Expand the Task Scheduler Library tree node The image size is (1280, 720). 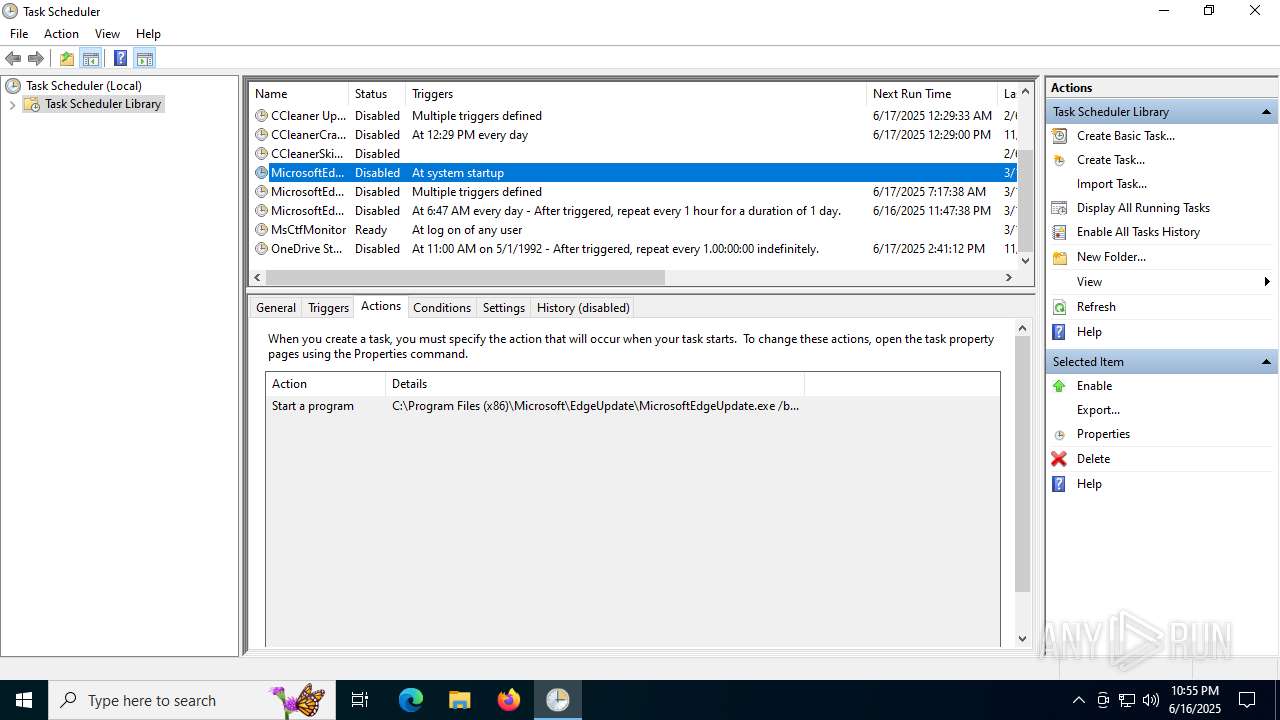coord(12,105)
